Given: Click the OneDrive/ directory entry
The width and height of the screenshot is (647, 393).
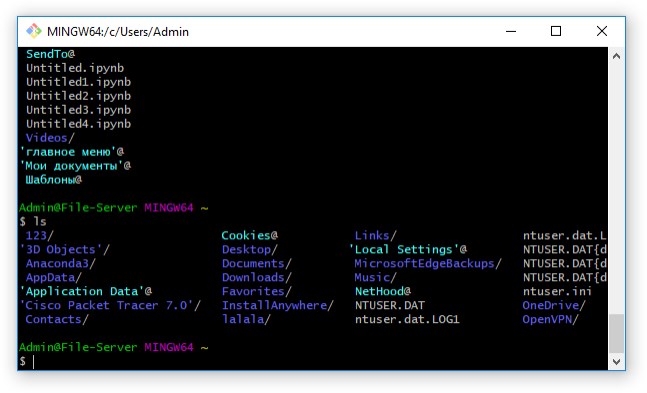Looking at the screenshot, I should (554, 305).
